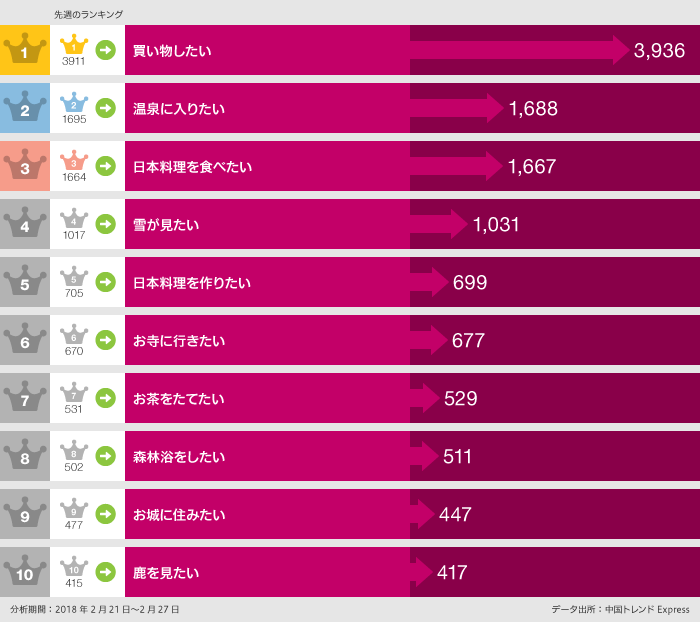Click the 中国トレンド Express data source text
Image resolution: width=700 pixels, height=622 pixels.
point(620,609)
